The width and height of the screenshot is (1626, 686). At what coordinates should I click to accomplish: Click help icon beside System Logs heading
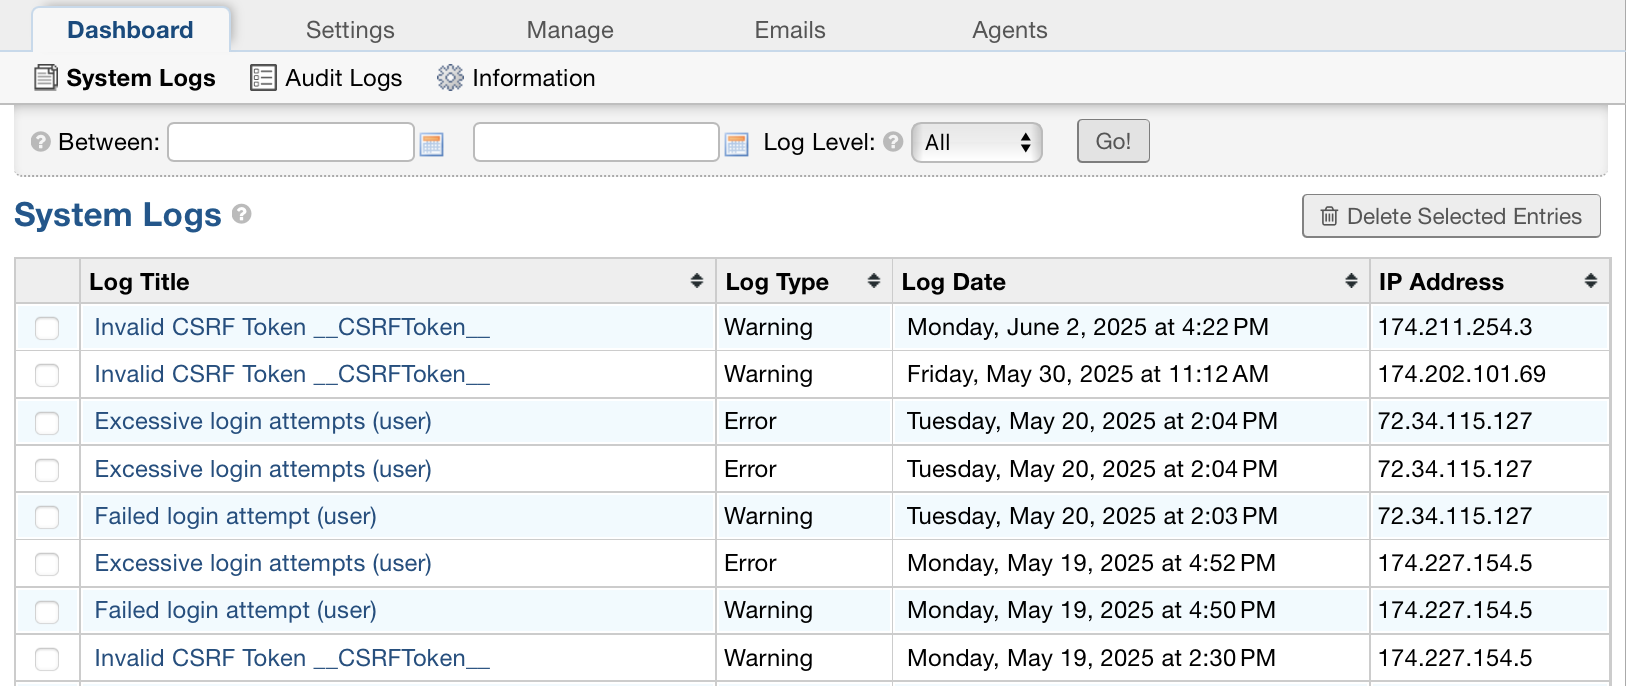[242, 214]
